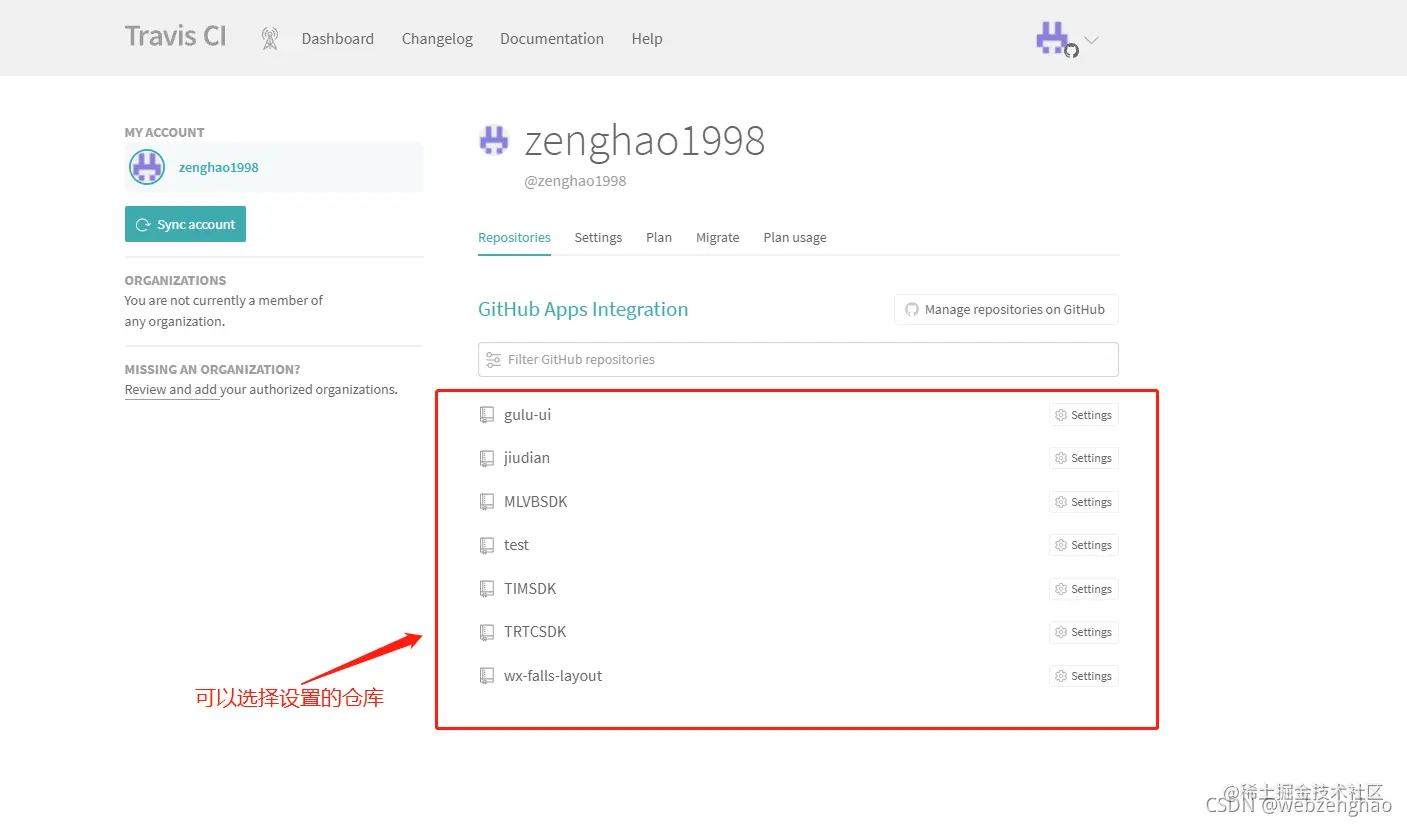The height and width of the screenshot is (826, 1407).
Task: Click the MLVBSDK repository icon
Action: tap(487, 502)
